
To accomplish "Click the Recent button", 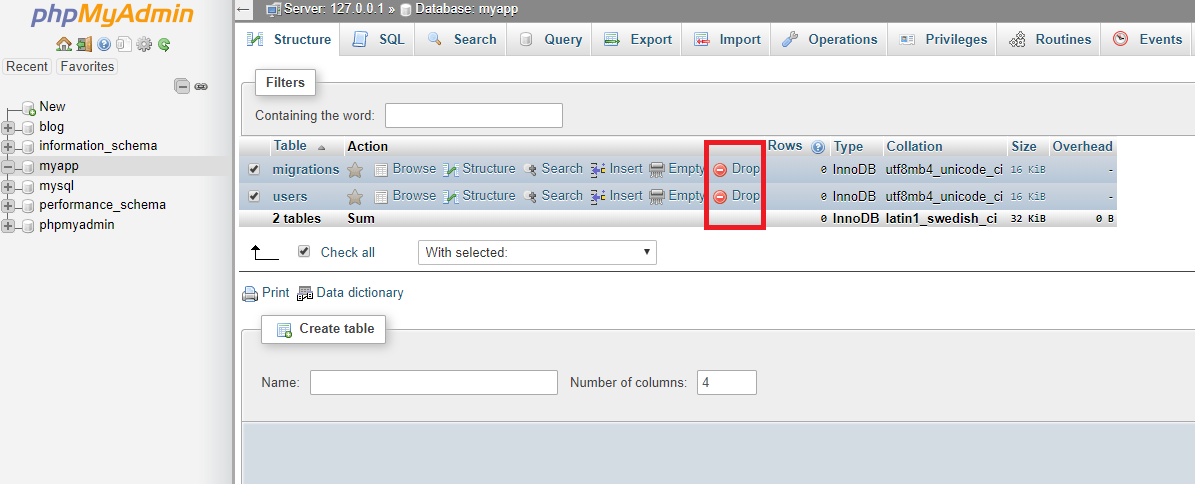I will coord(27,67).
